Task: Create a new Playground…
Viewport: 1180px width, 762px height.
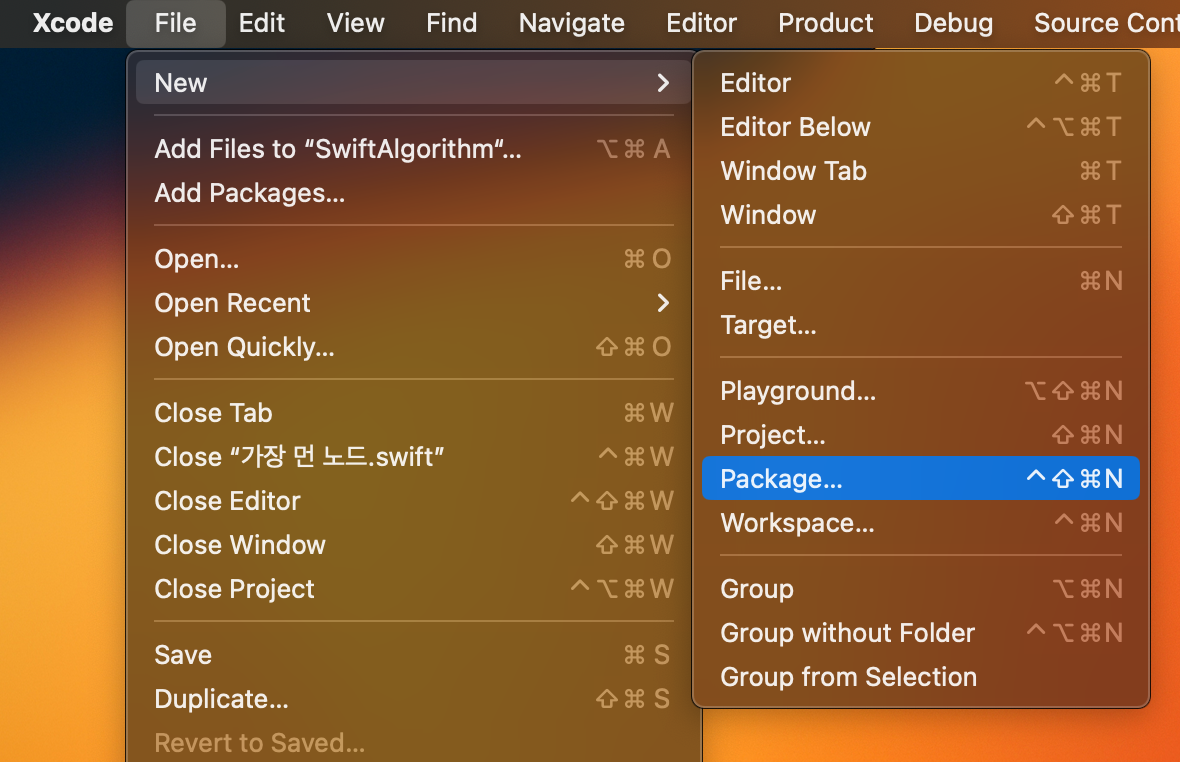Action: [x=921, y=391]
